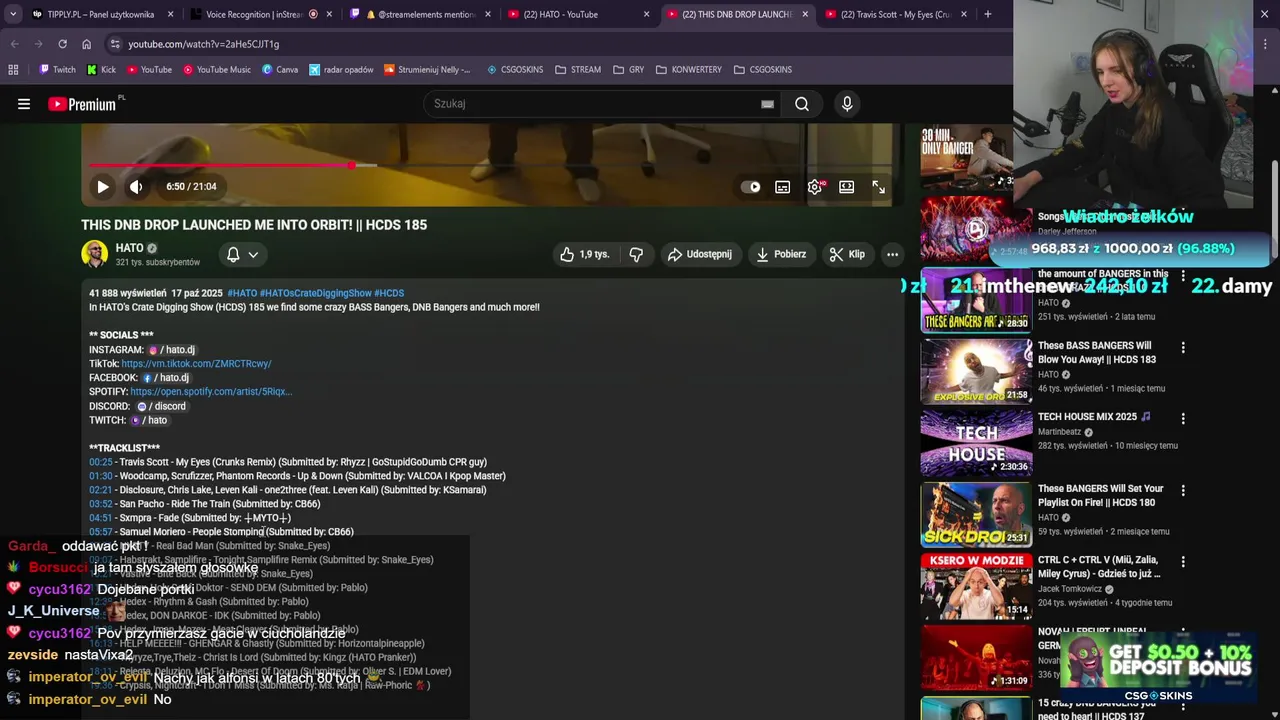Screen dimensions: 1280x720
Task: Open the radar opadów bookmark
Action: (341, 70)
